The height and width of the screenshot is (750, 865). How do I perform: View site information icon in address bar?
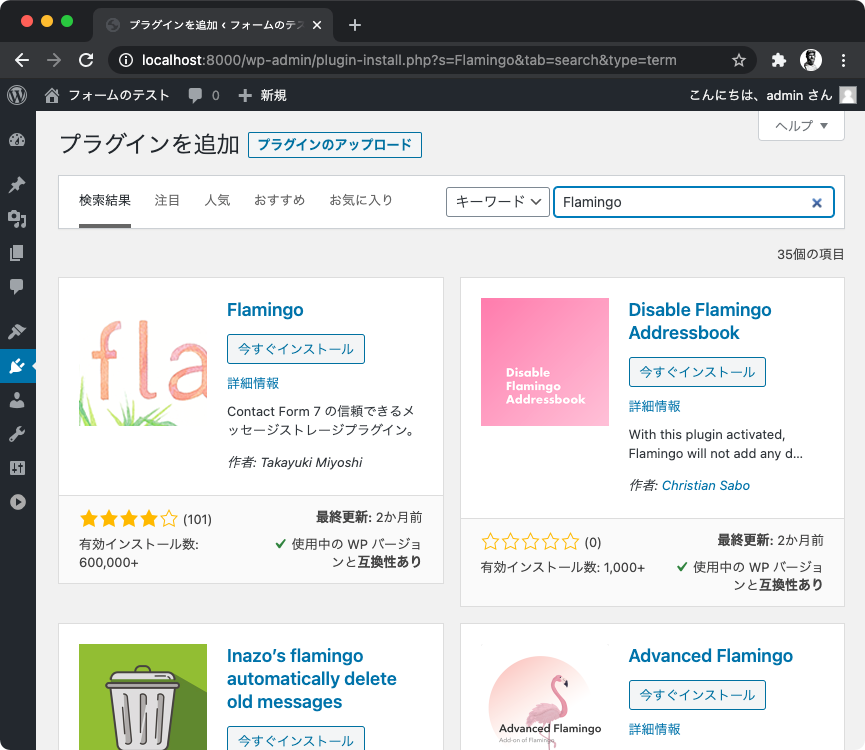click(x=126, y=60)
